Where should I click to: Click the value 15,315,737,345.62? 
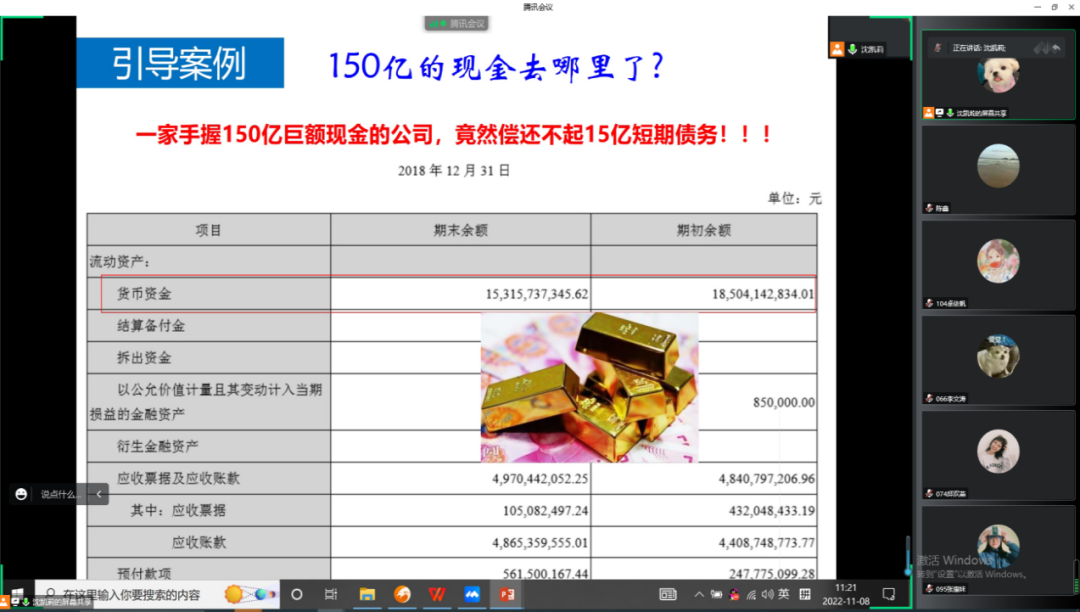pyautogui.click(x=537, y=294)
